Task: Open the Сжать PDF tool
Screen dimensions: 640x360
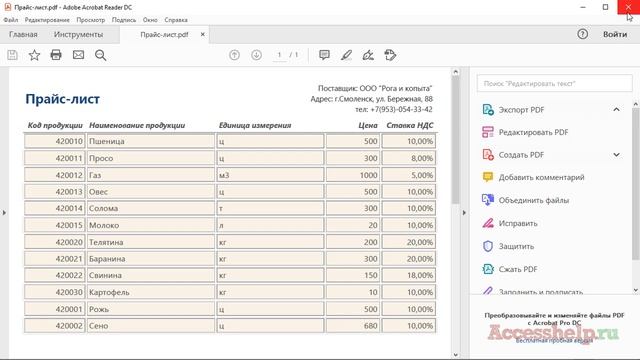Action: click(510, 269)
